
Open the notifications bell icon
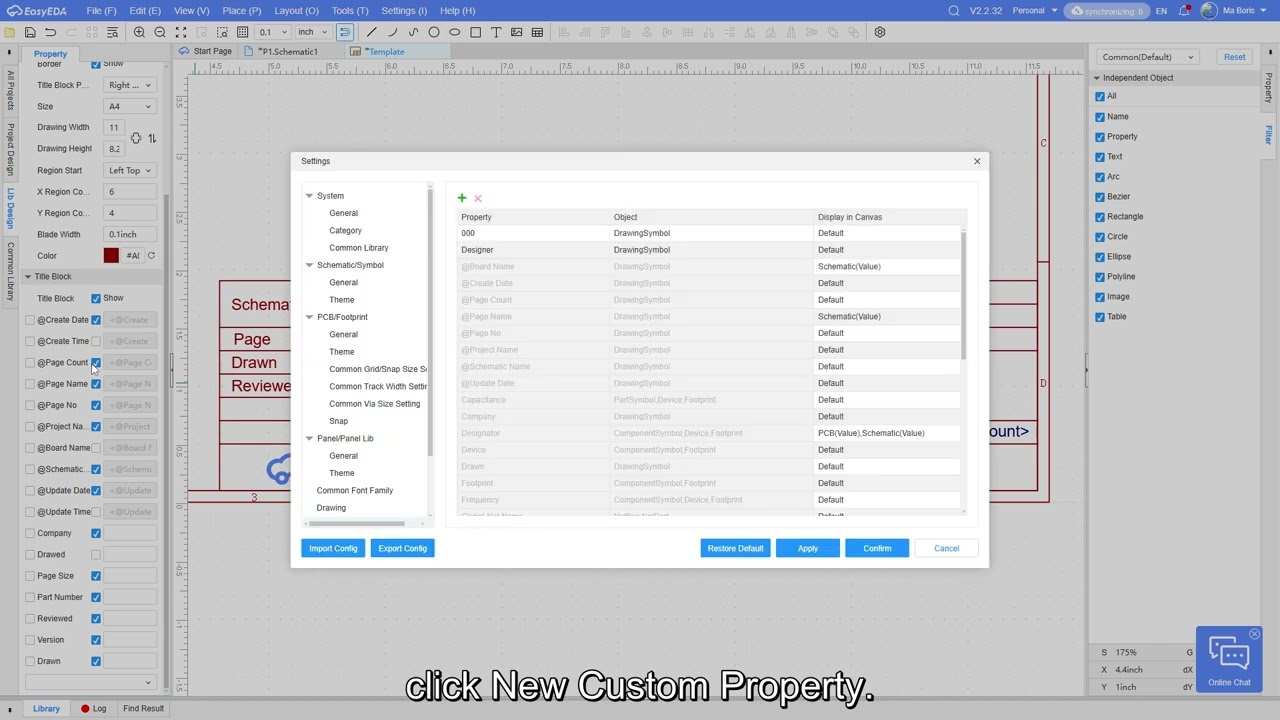(x=1185, y=10)
